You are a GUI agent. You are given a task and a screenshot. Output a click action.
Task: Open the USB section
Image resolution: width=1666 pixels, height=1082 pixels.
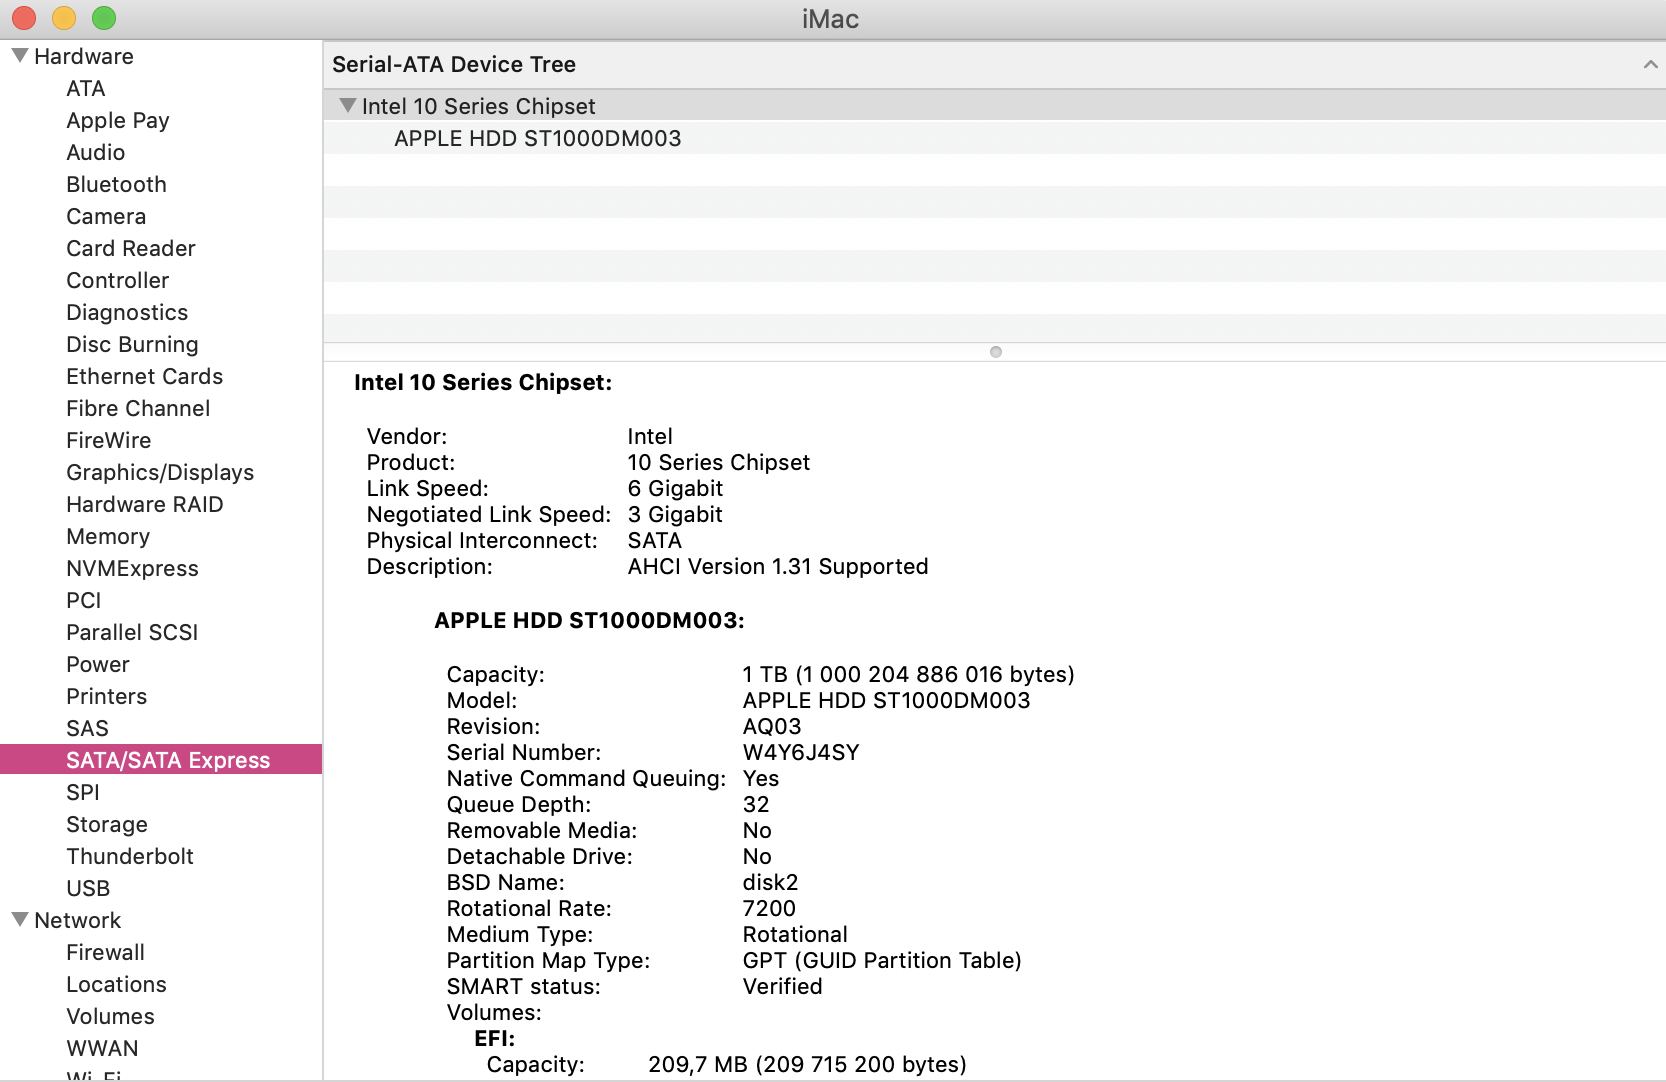tap(88, 888)
